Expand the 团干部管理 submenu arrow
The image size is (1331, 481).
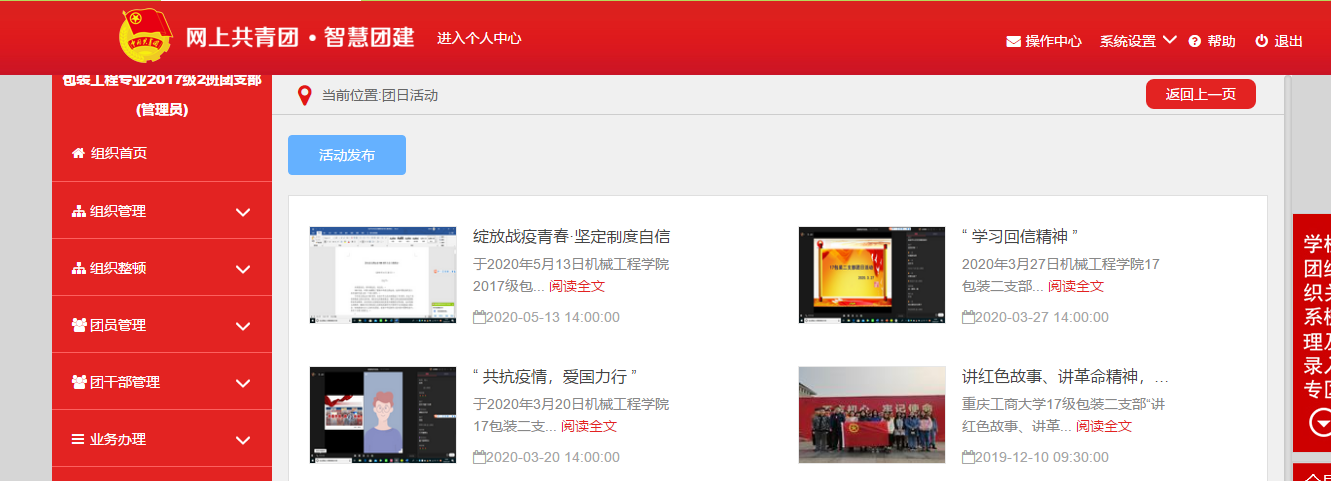[242, 382]
